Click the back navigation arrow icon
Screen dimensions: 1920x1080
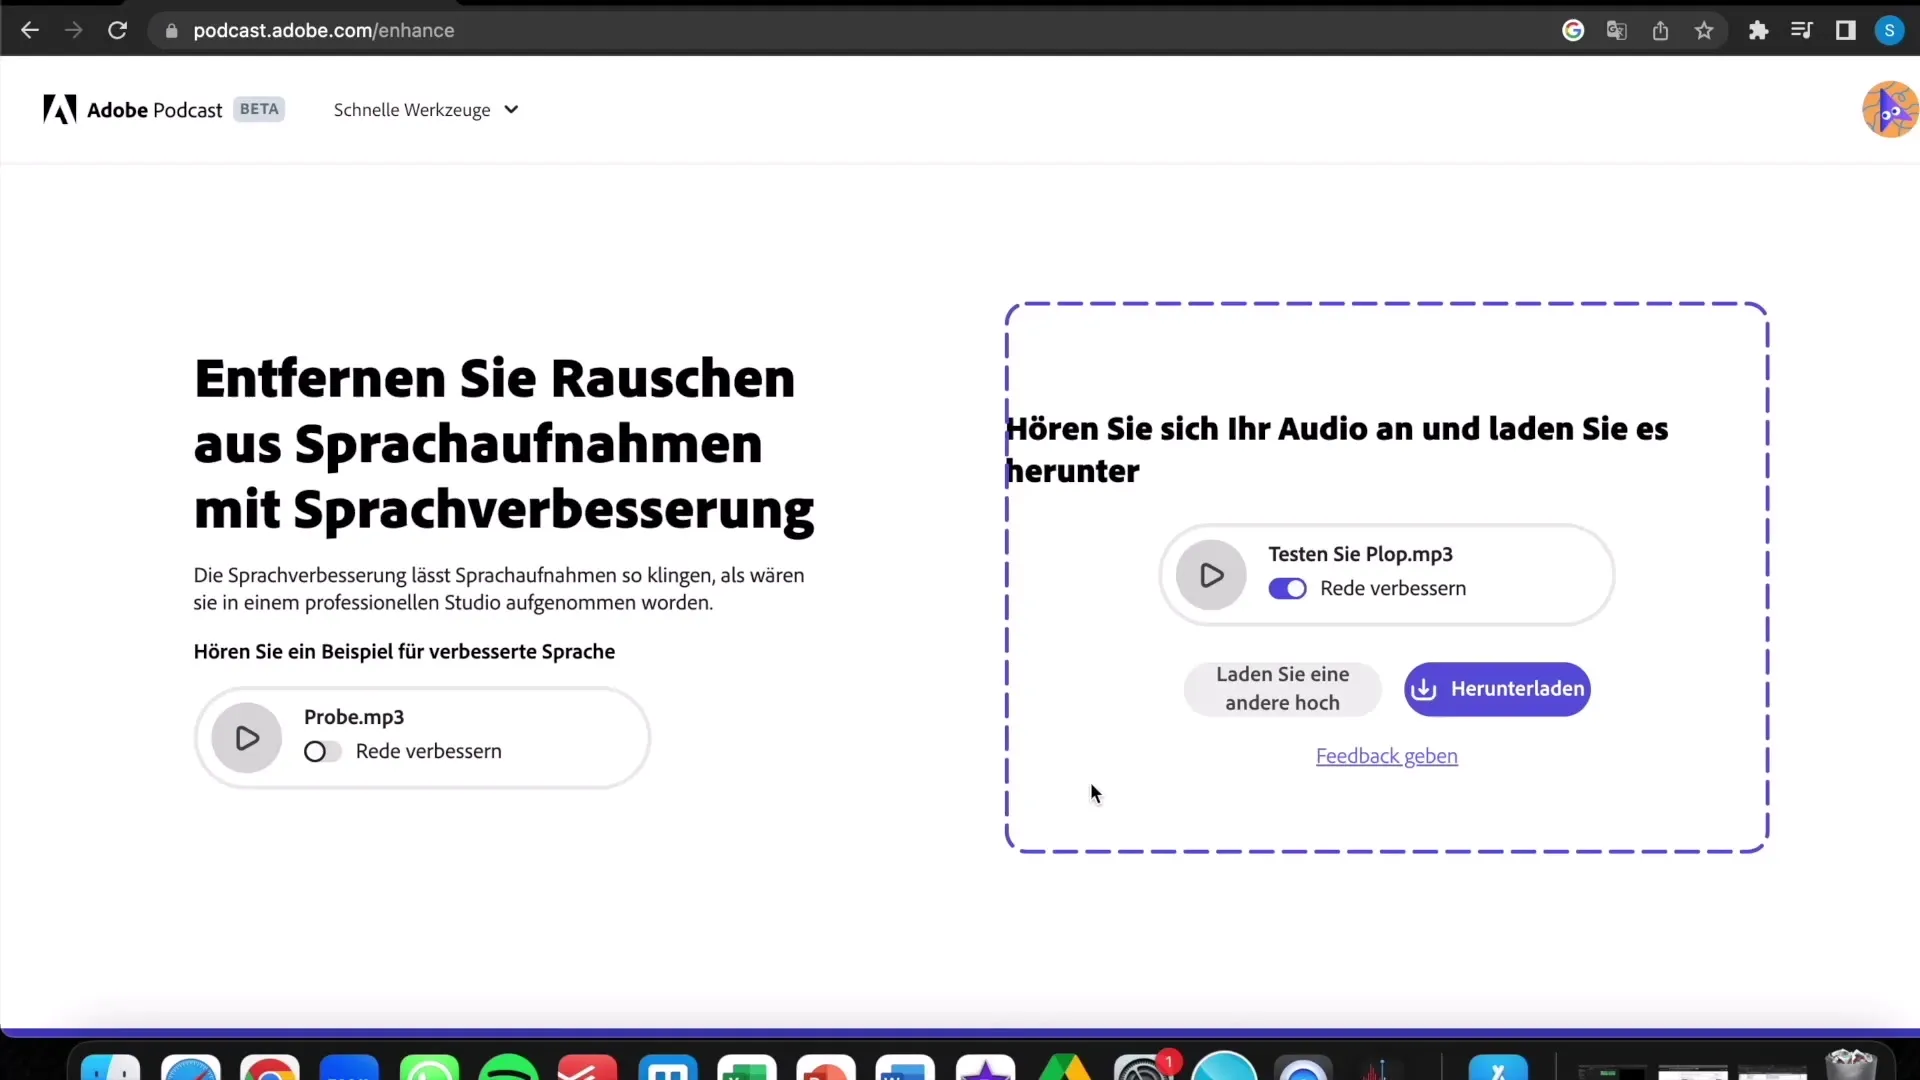30,29
